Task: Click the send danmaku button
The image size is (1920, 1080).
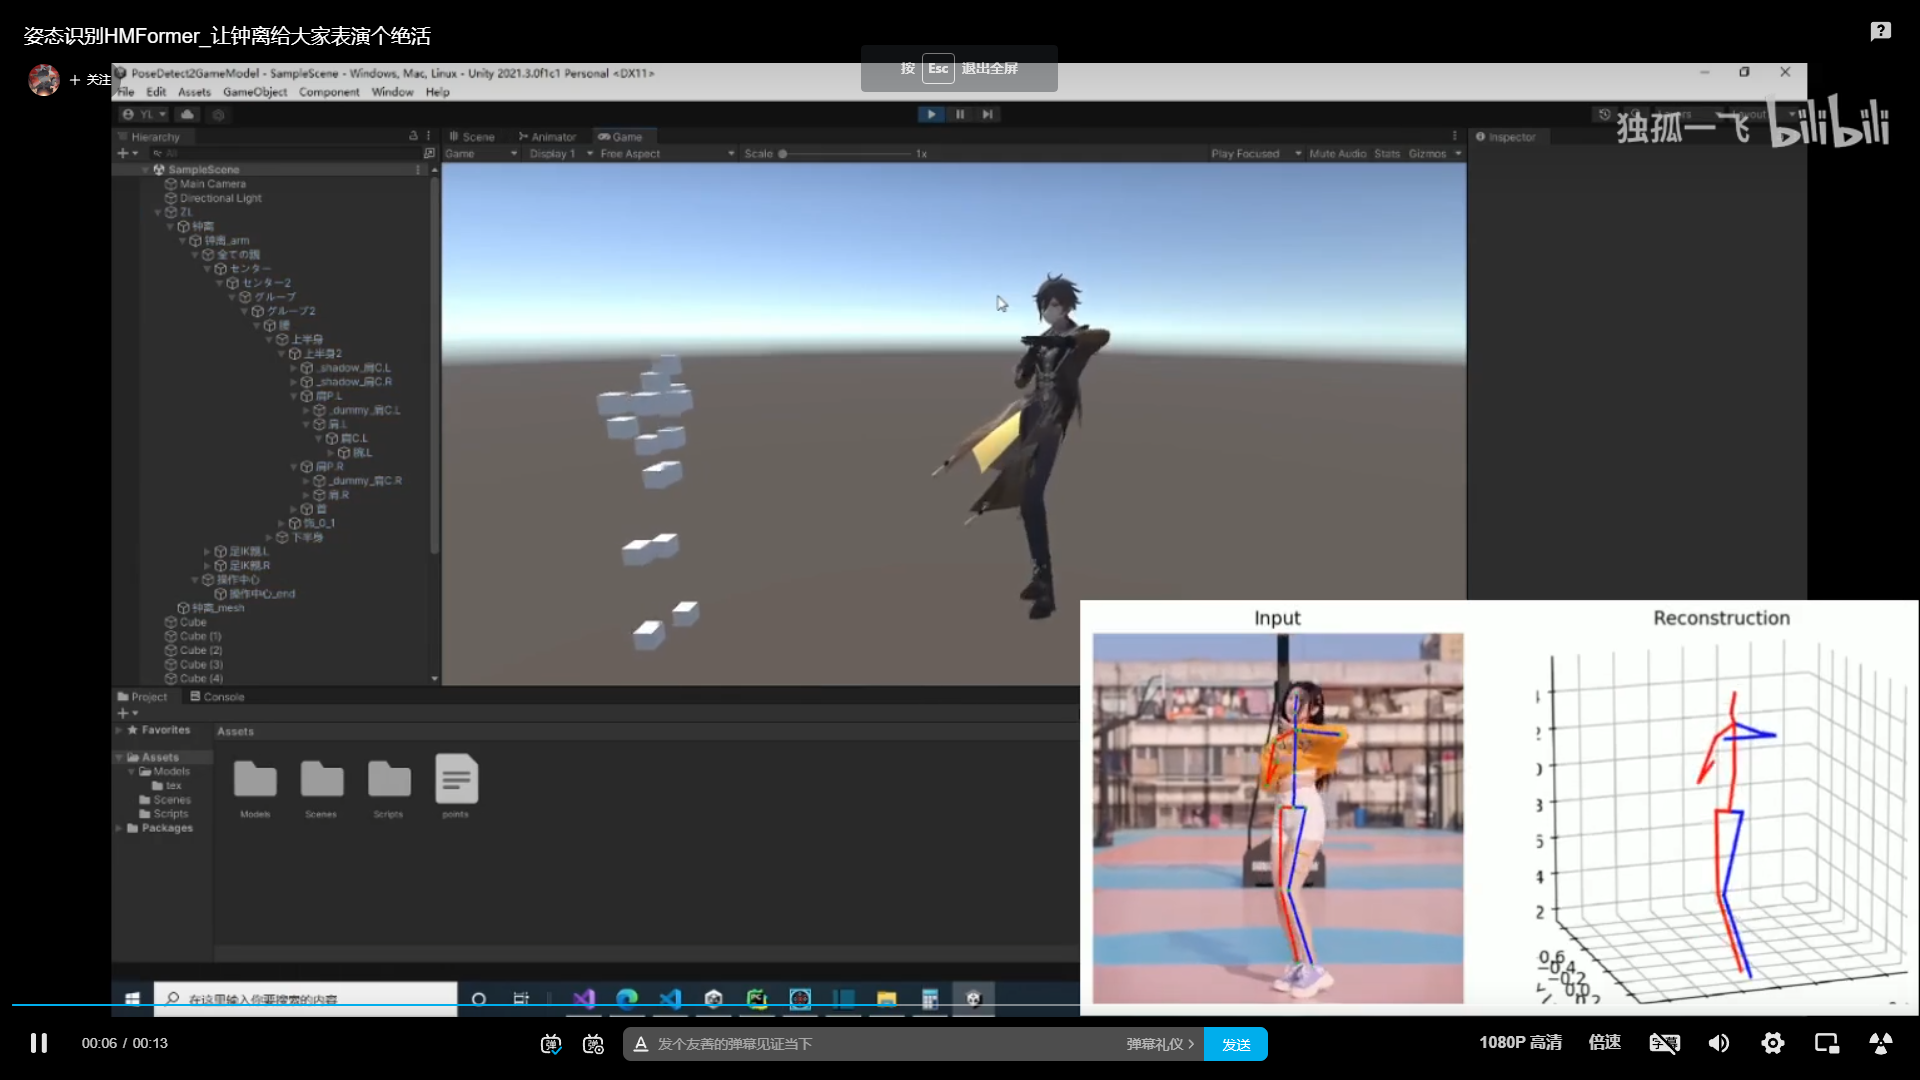Action: tap(1236, 1044)
